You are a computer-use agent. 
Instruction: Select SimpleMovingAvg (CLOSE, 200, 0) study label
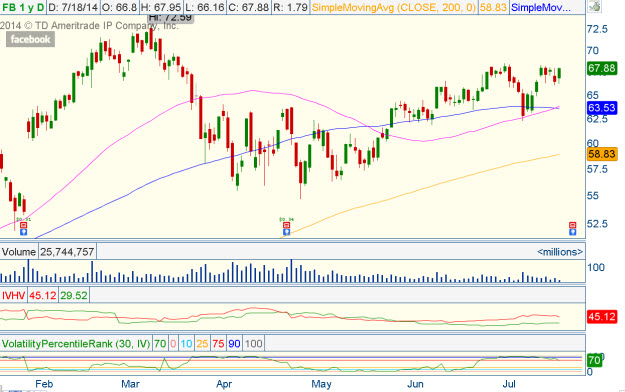pos(394,7)
